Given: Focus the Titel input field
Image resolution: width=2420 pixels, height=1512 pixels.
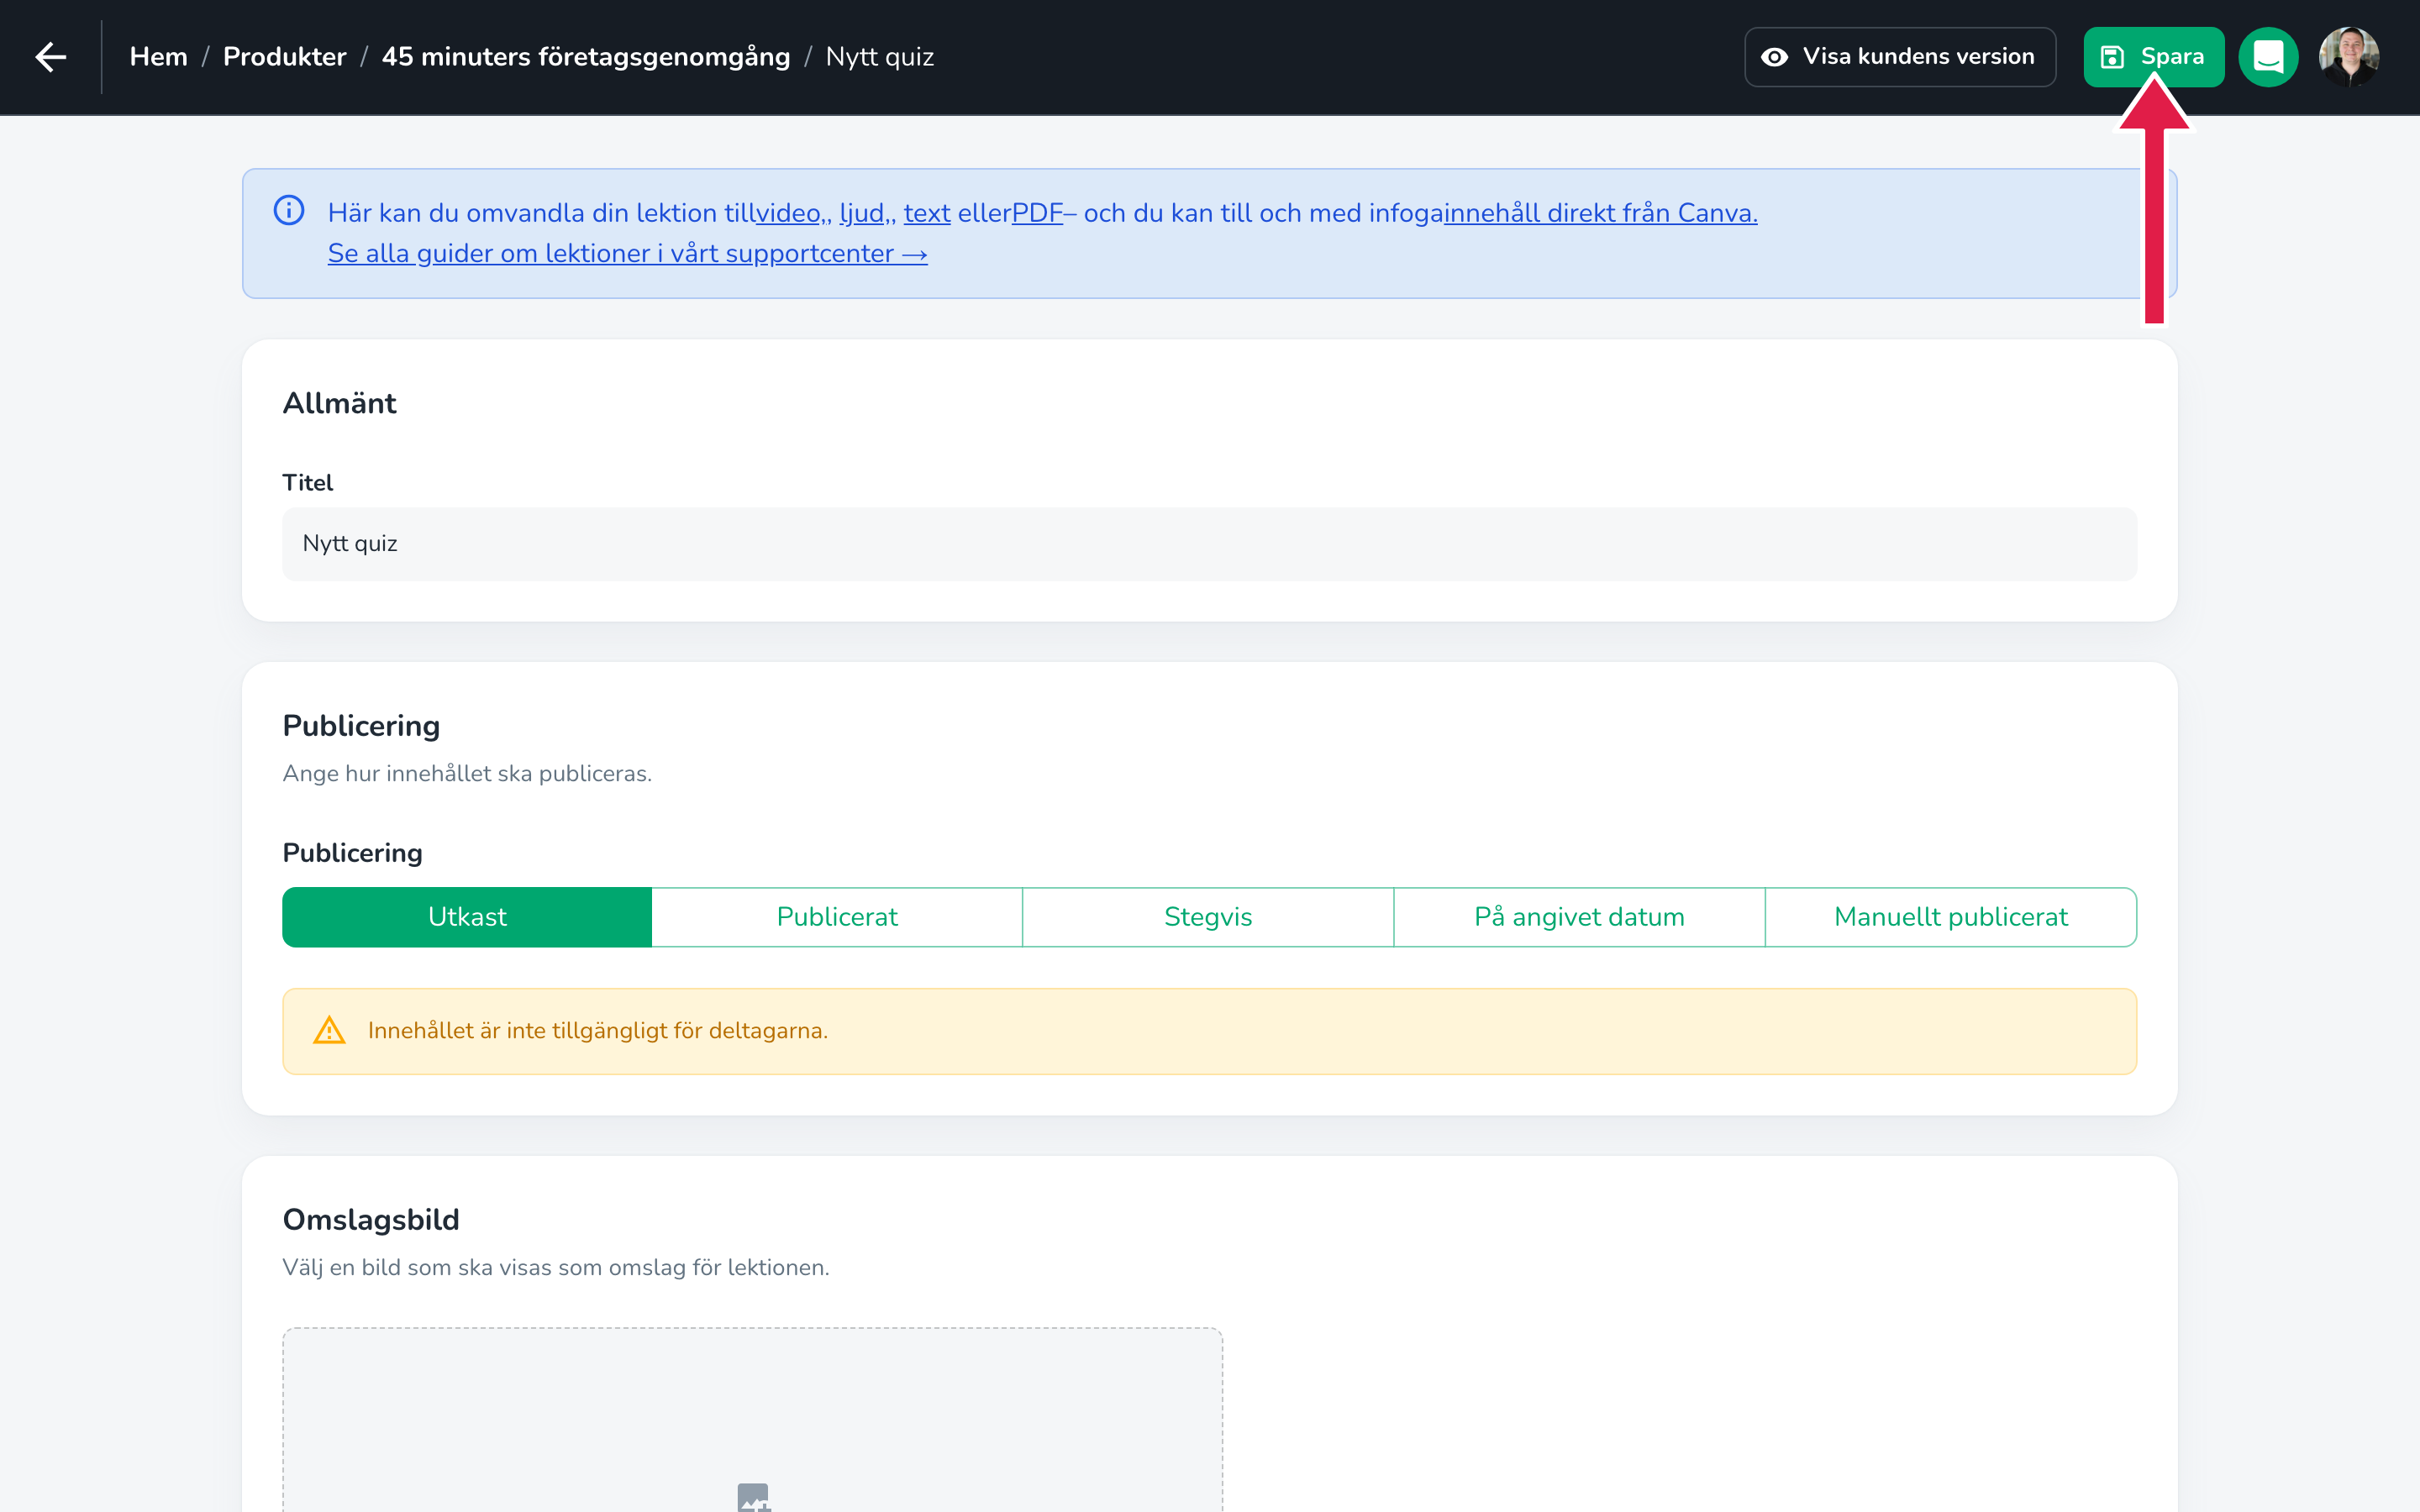Looking at the screenshot, I should coord(1209,544).
